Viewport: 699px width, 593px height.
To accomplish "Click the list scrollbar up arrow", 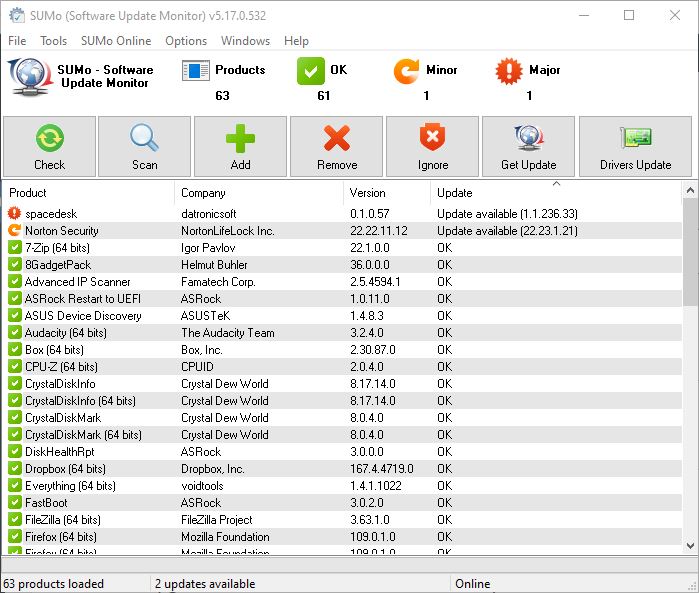I will tap(690, 190).
